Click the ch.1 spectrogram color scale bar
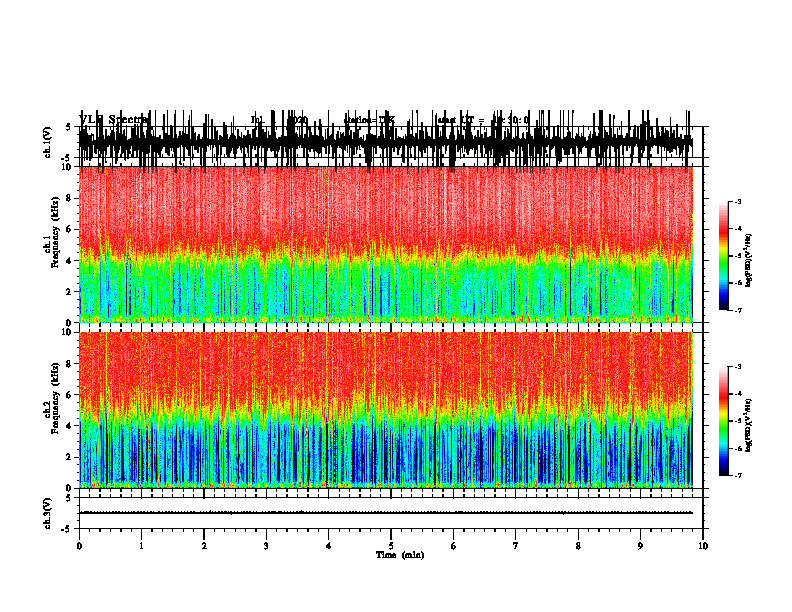Image resolution: width=792 pixels, height=612 pixels. (723, 256)
